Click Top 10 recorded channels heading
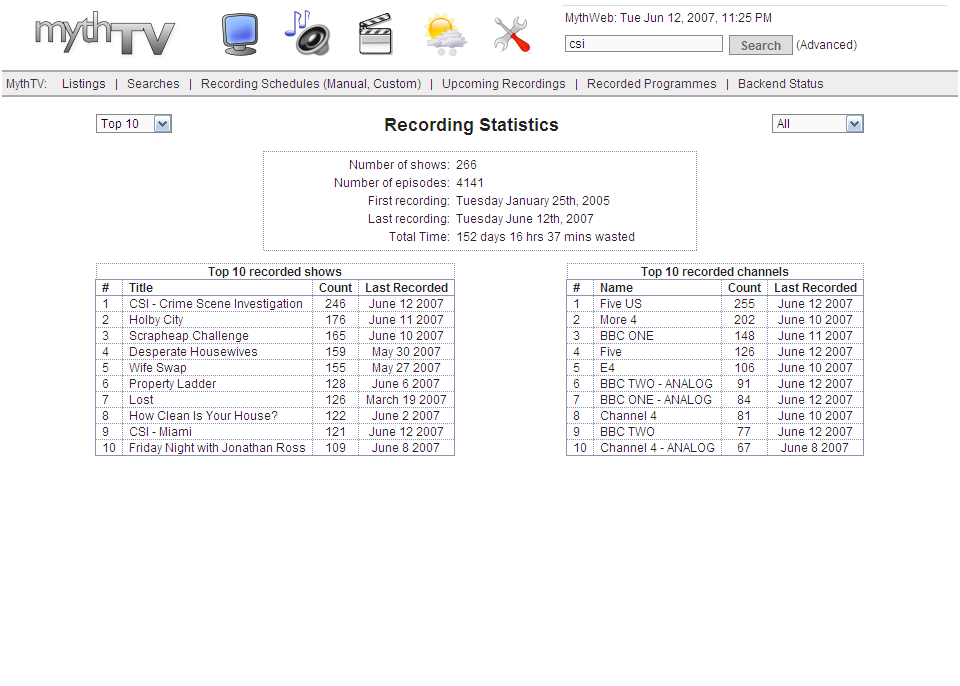The height and width of the screenshot is (686, 960). (x=714, y=272)
